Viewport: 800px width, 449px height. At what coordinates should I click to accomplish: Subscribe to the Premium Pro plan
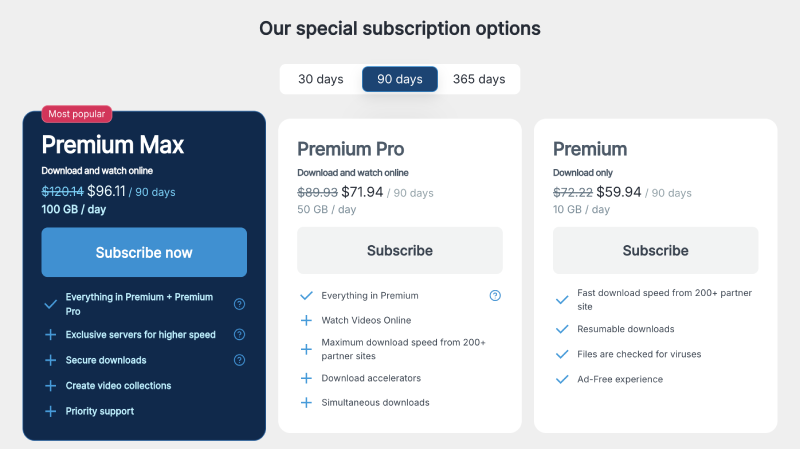tap(400, 250)
